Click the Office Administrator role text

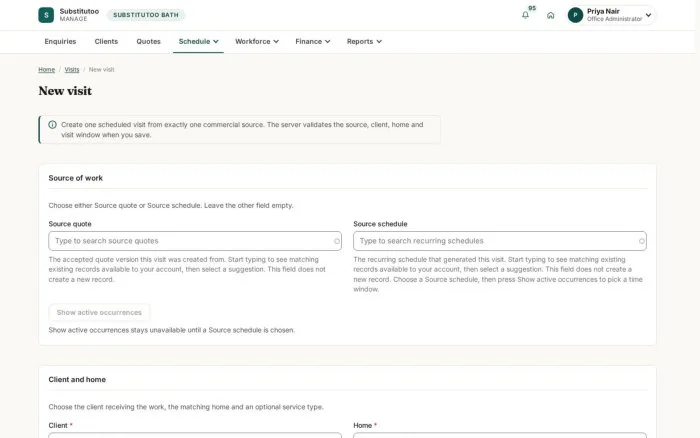pyautogui.click(x=614, y=19)
